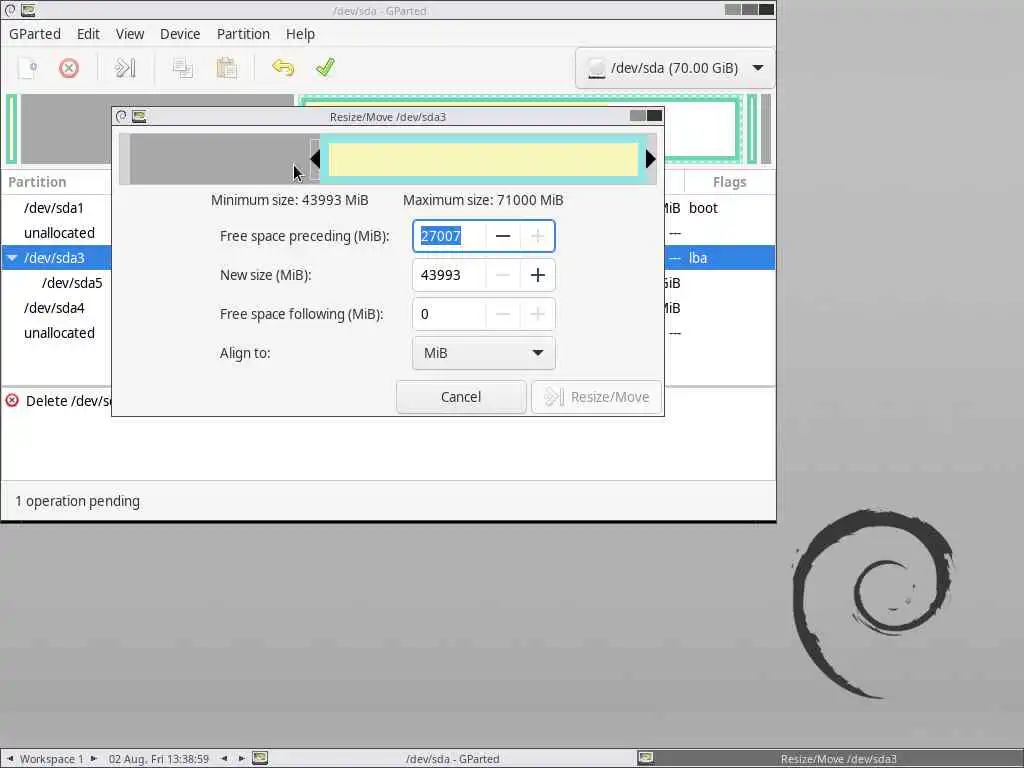Open the Edit menu
Viewport: 1024px width, 768px height.
88,34
